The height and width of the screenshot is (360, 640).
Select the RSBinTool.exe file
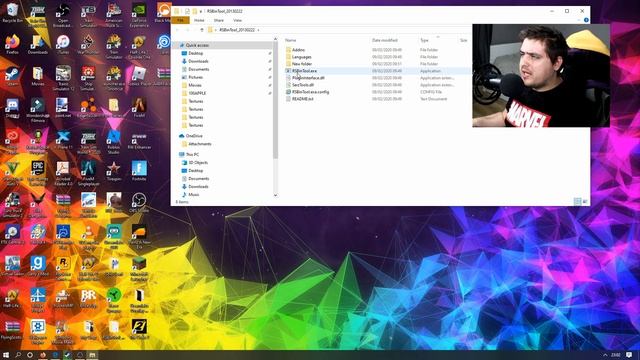pos(301,71)
